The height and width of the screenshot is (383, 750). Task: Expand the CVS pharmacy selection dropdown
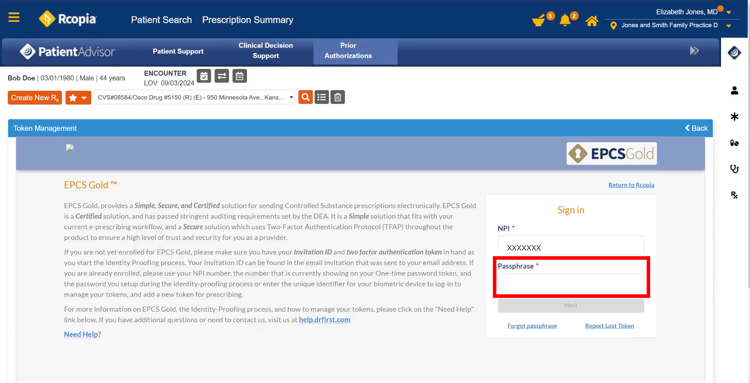[195, 98]
